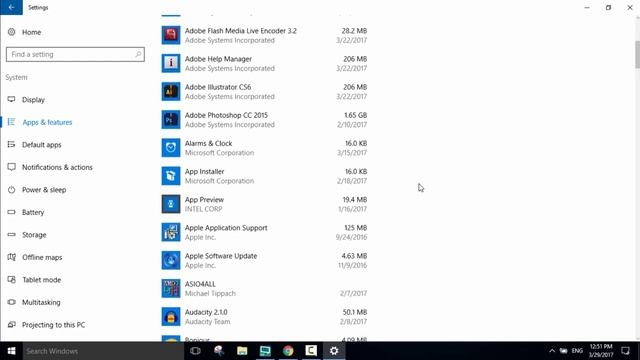Click the 4.63 MB size value
This screenshot has width=640, height=360.
(x=354, y=256)
